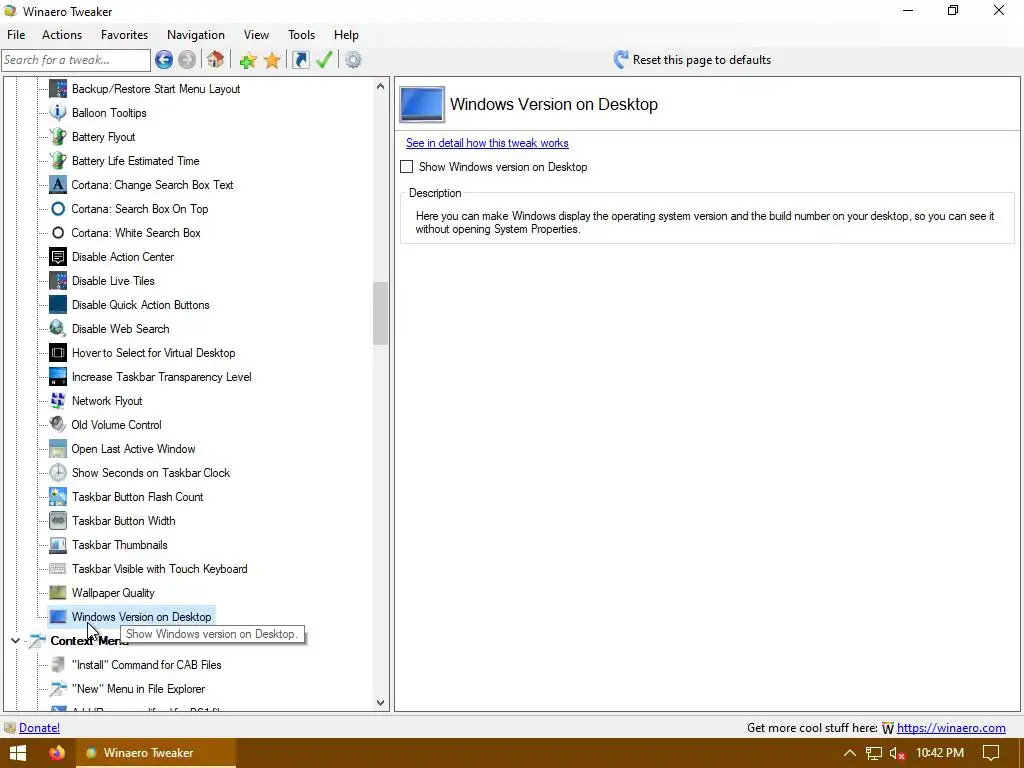Select Cortana: White Search Box item
The image size is (1024, 768).
click(x=136, y=232)
